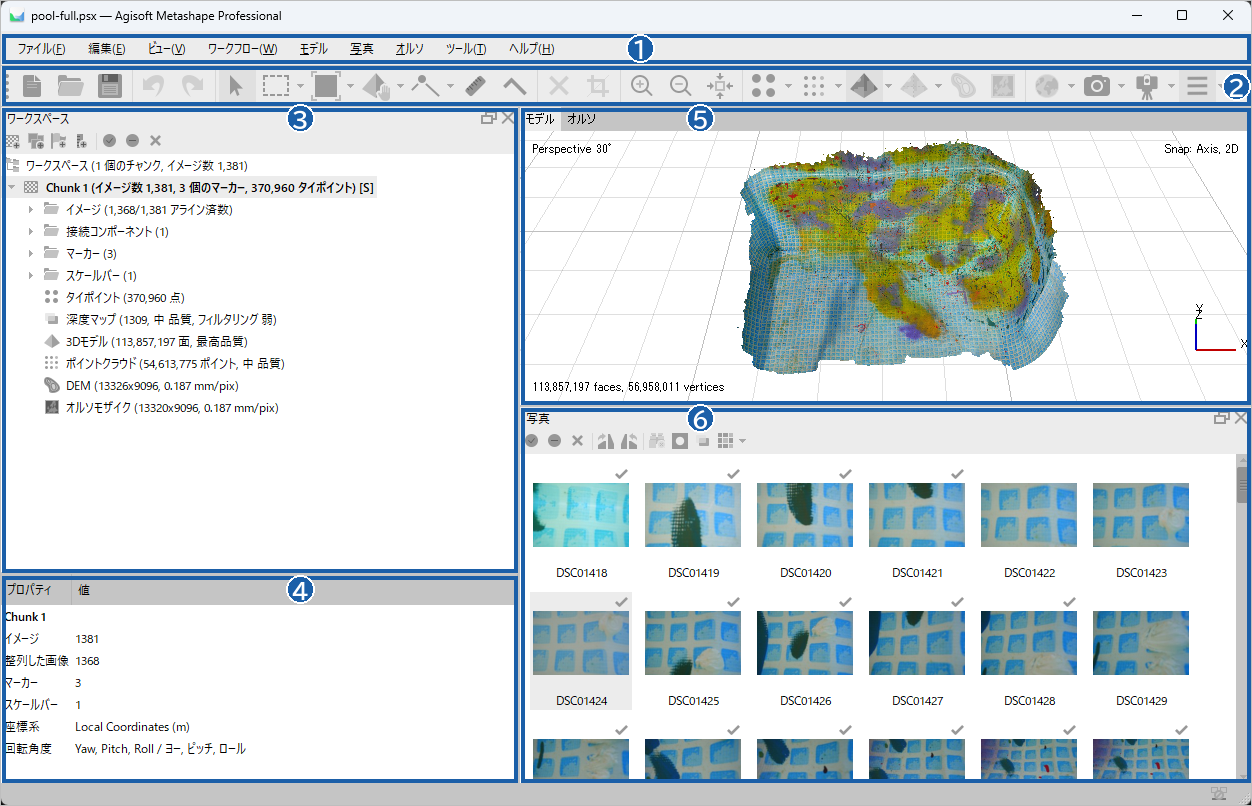
Task: Click the Add Chunk icon in Workspace panel
Action: click(13, 141)
